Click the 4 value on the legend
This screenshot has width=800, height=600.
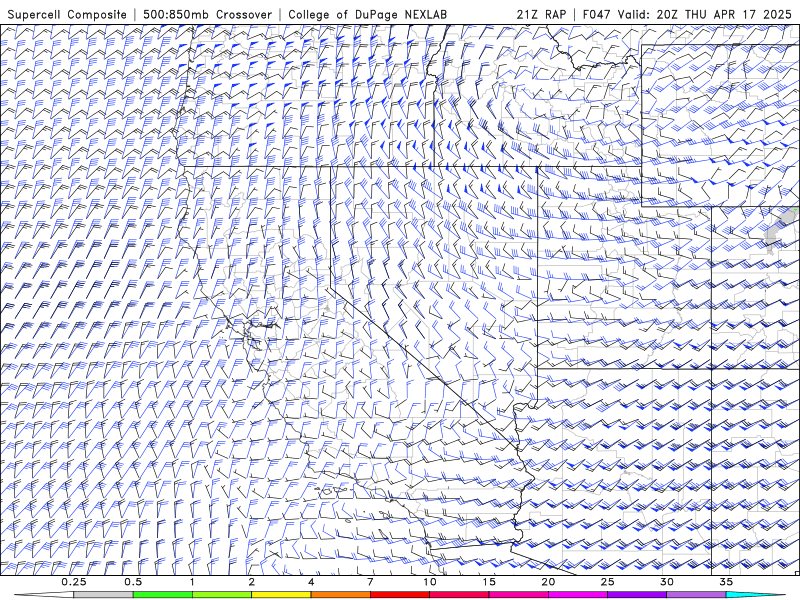311,582
